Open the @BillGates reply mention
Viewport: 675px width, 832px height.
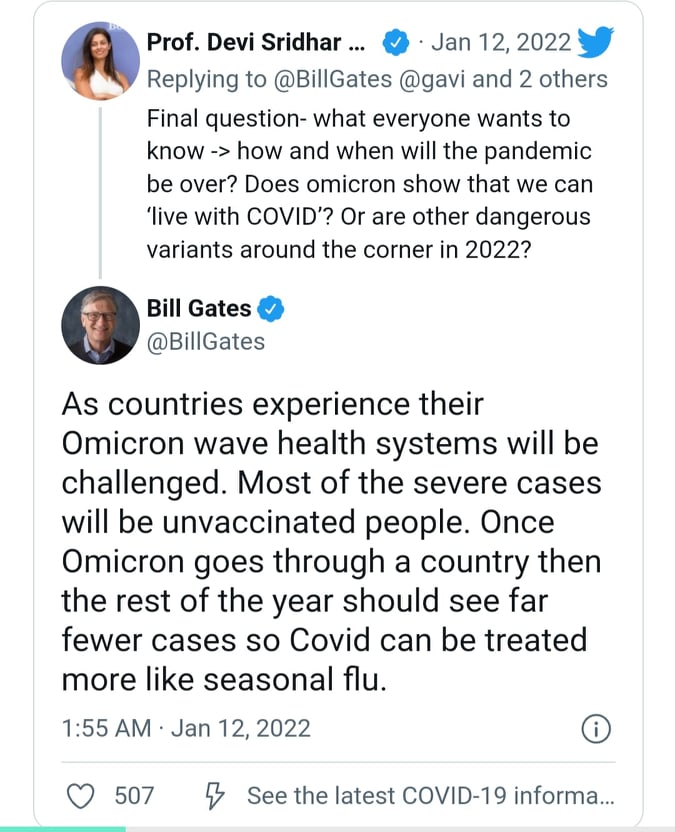coord(333,80)
